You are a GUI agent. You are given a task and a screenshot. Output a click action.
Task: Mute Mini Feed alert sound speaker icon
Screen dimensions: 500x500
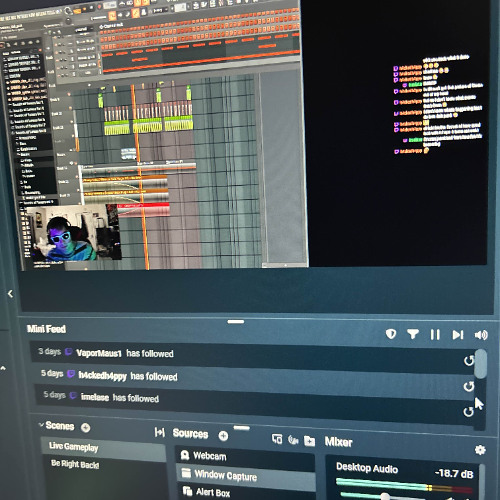point(481,335)
